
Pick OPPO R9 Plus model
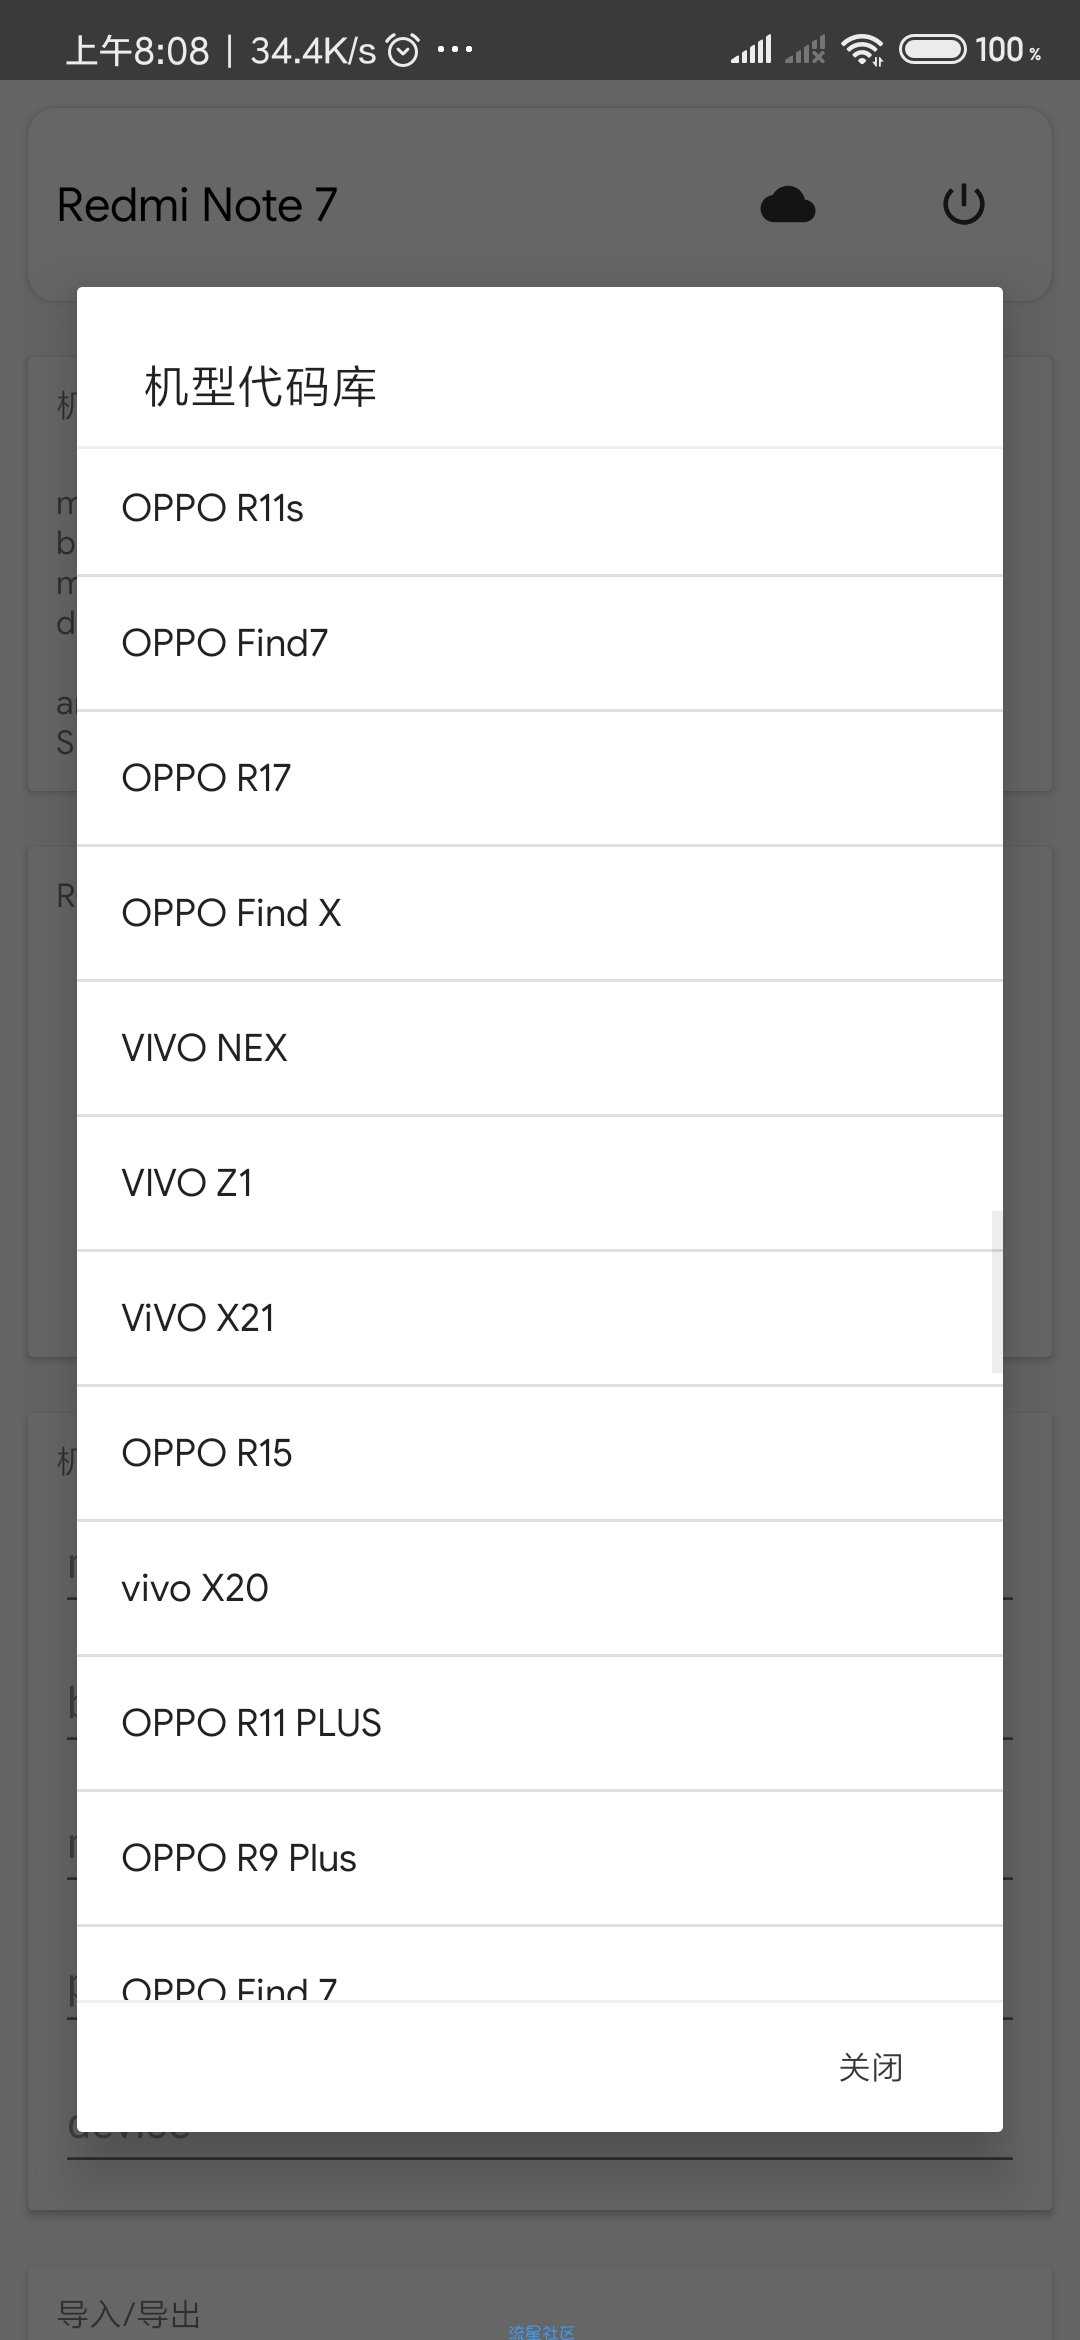tap(540, 1858)
